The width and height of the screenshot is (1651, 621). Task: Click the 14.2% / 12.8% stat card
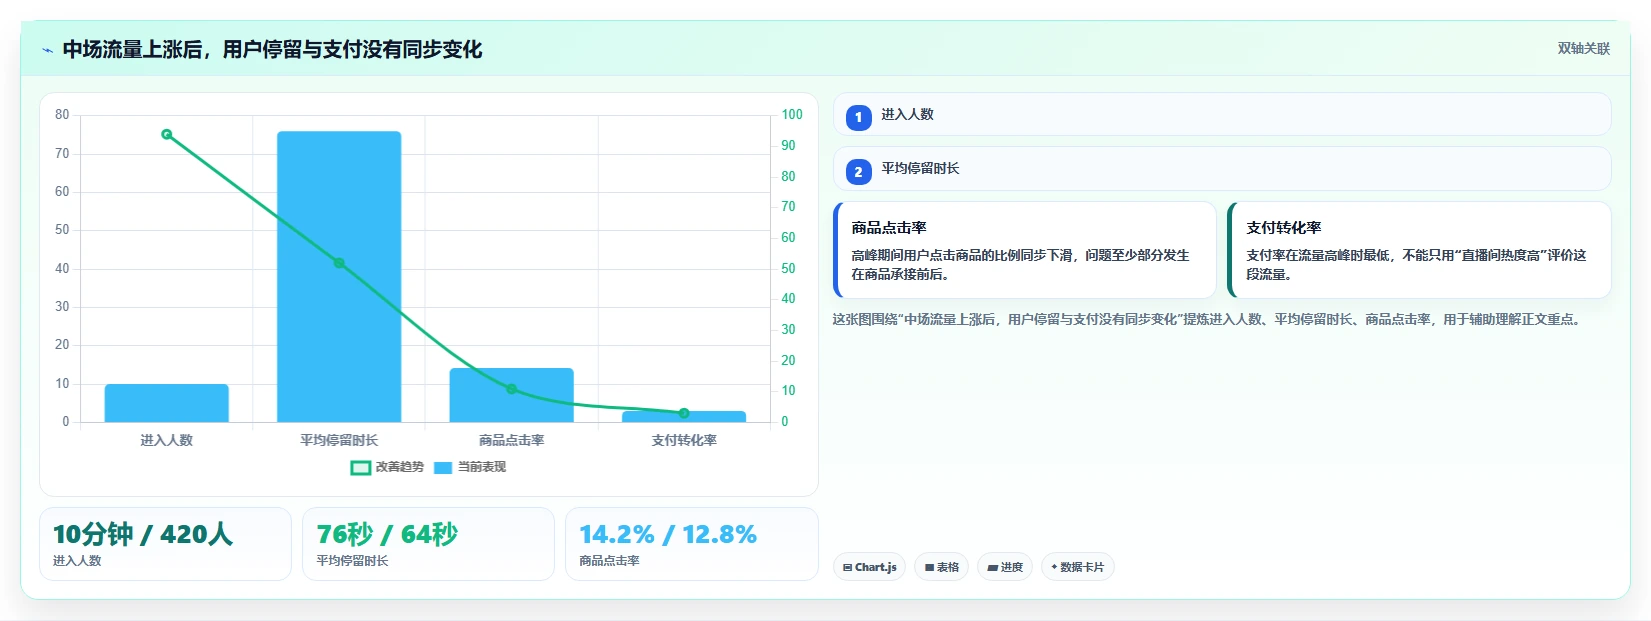click(692, 544)
